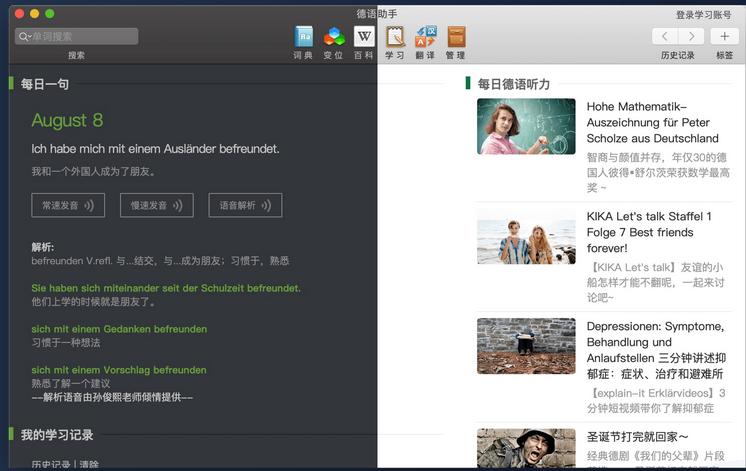This screenshot has height=471, width=746.
Task: Open the 学习 study toolbar icon
Action: pyautogui.click(x=395, y=37)
